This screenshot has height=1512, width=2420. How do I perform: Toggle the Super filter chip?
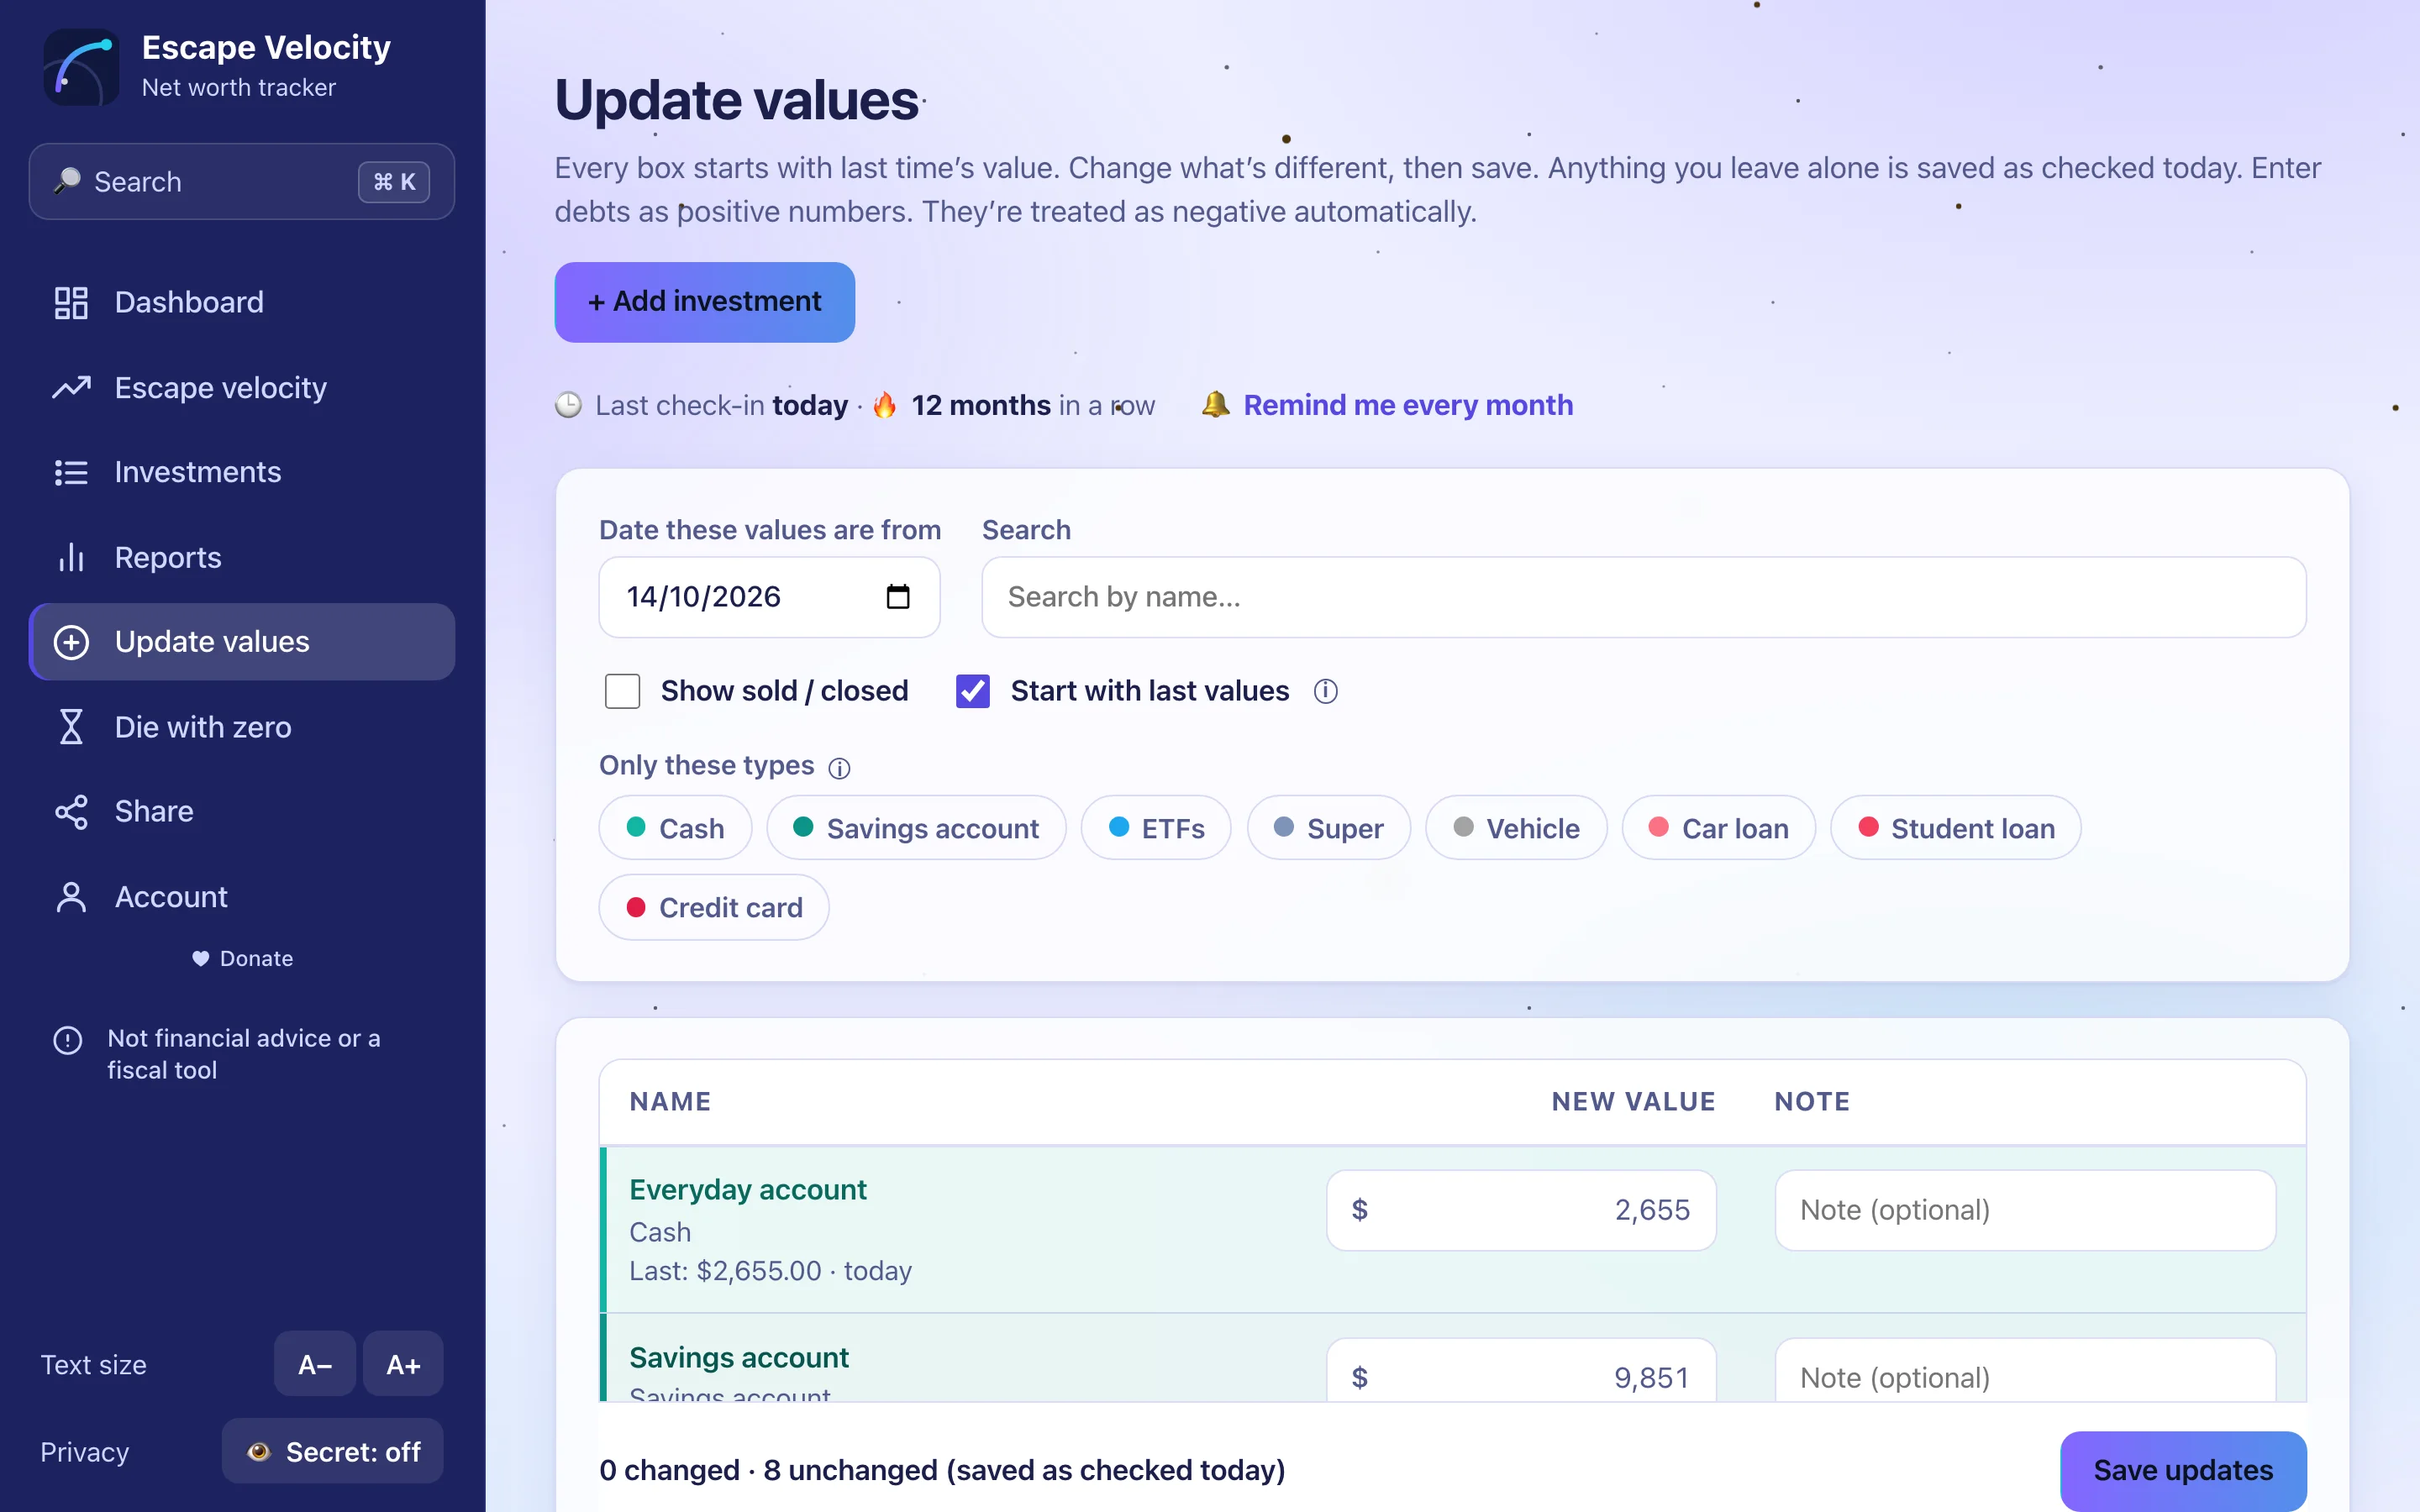1328,828
